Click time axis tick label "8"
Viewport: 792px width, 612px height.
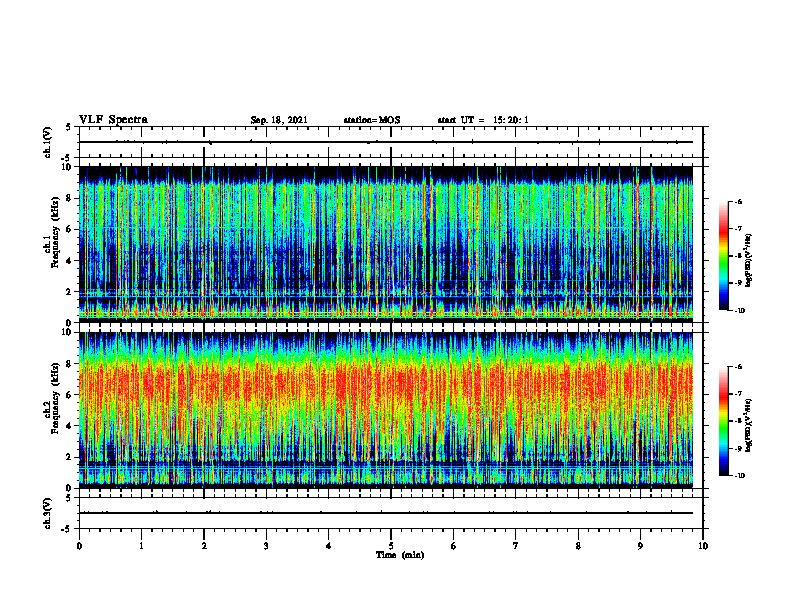click(x=578, y=546)
